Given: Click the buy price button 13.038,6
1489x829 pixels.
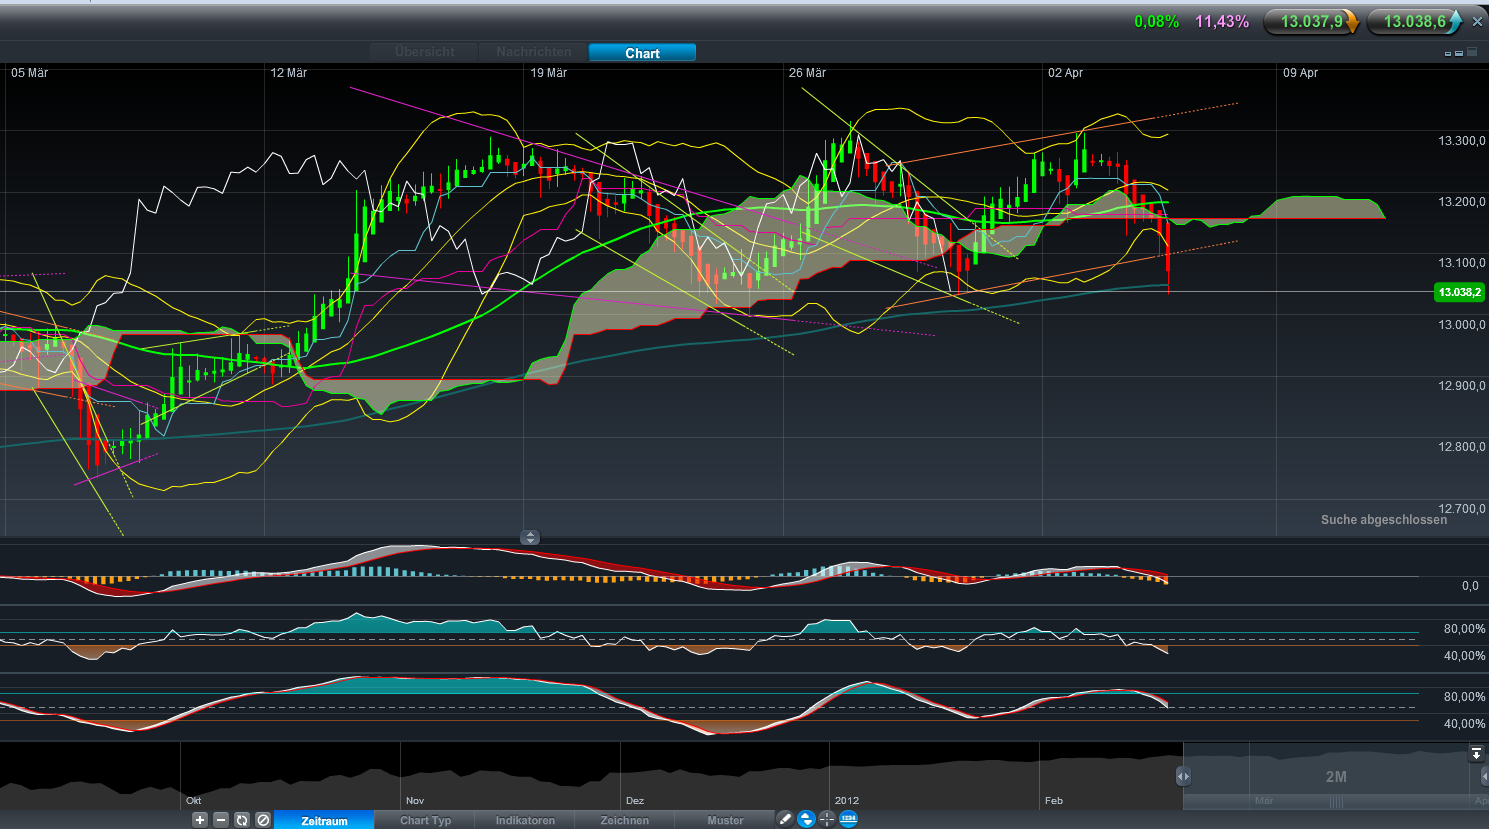Looking at the screenshot, I should click(1415, 22).
